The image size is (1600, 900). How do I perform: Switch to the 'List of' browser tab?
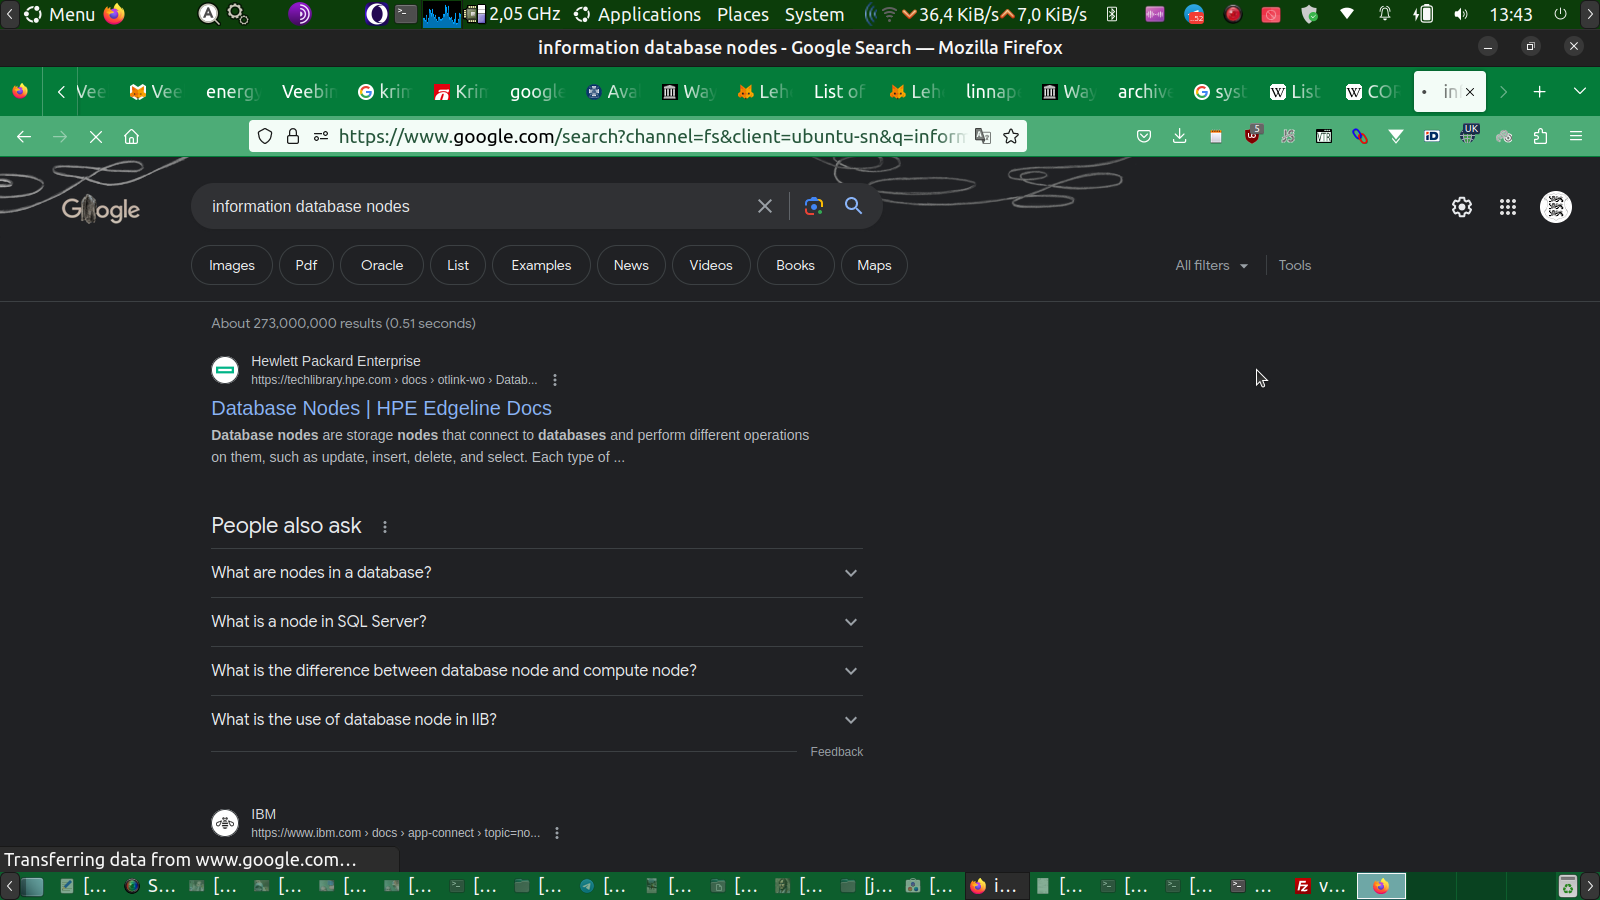point(838,92)
